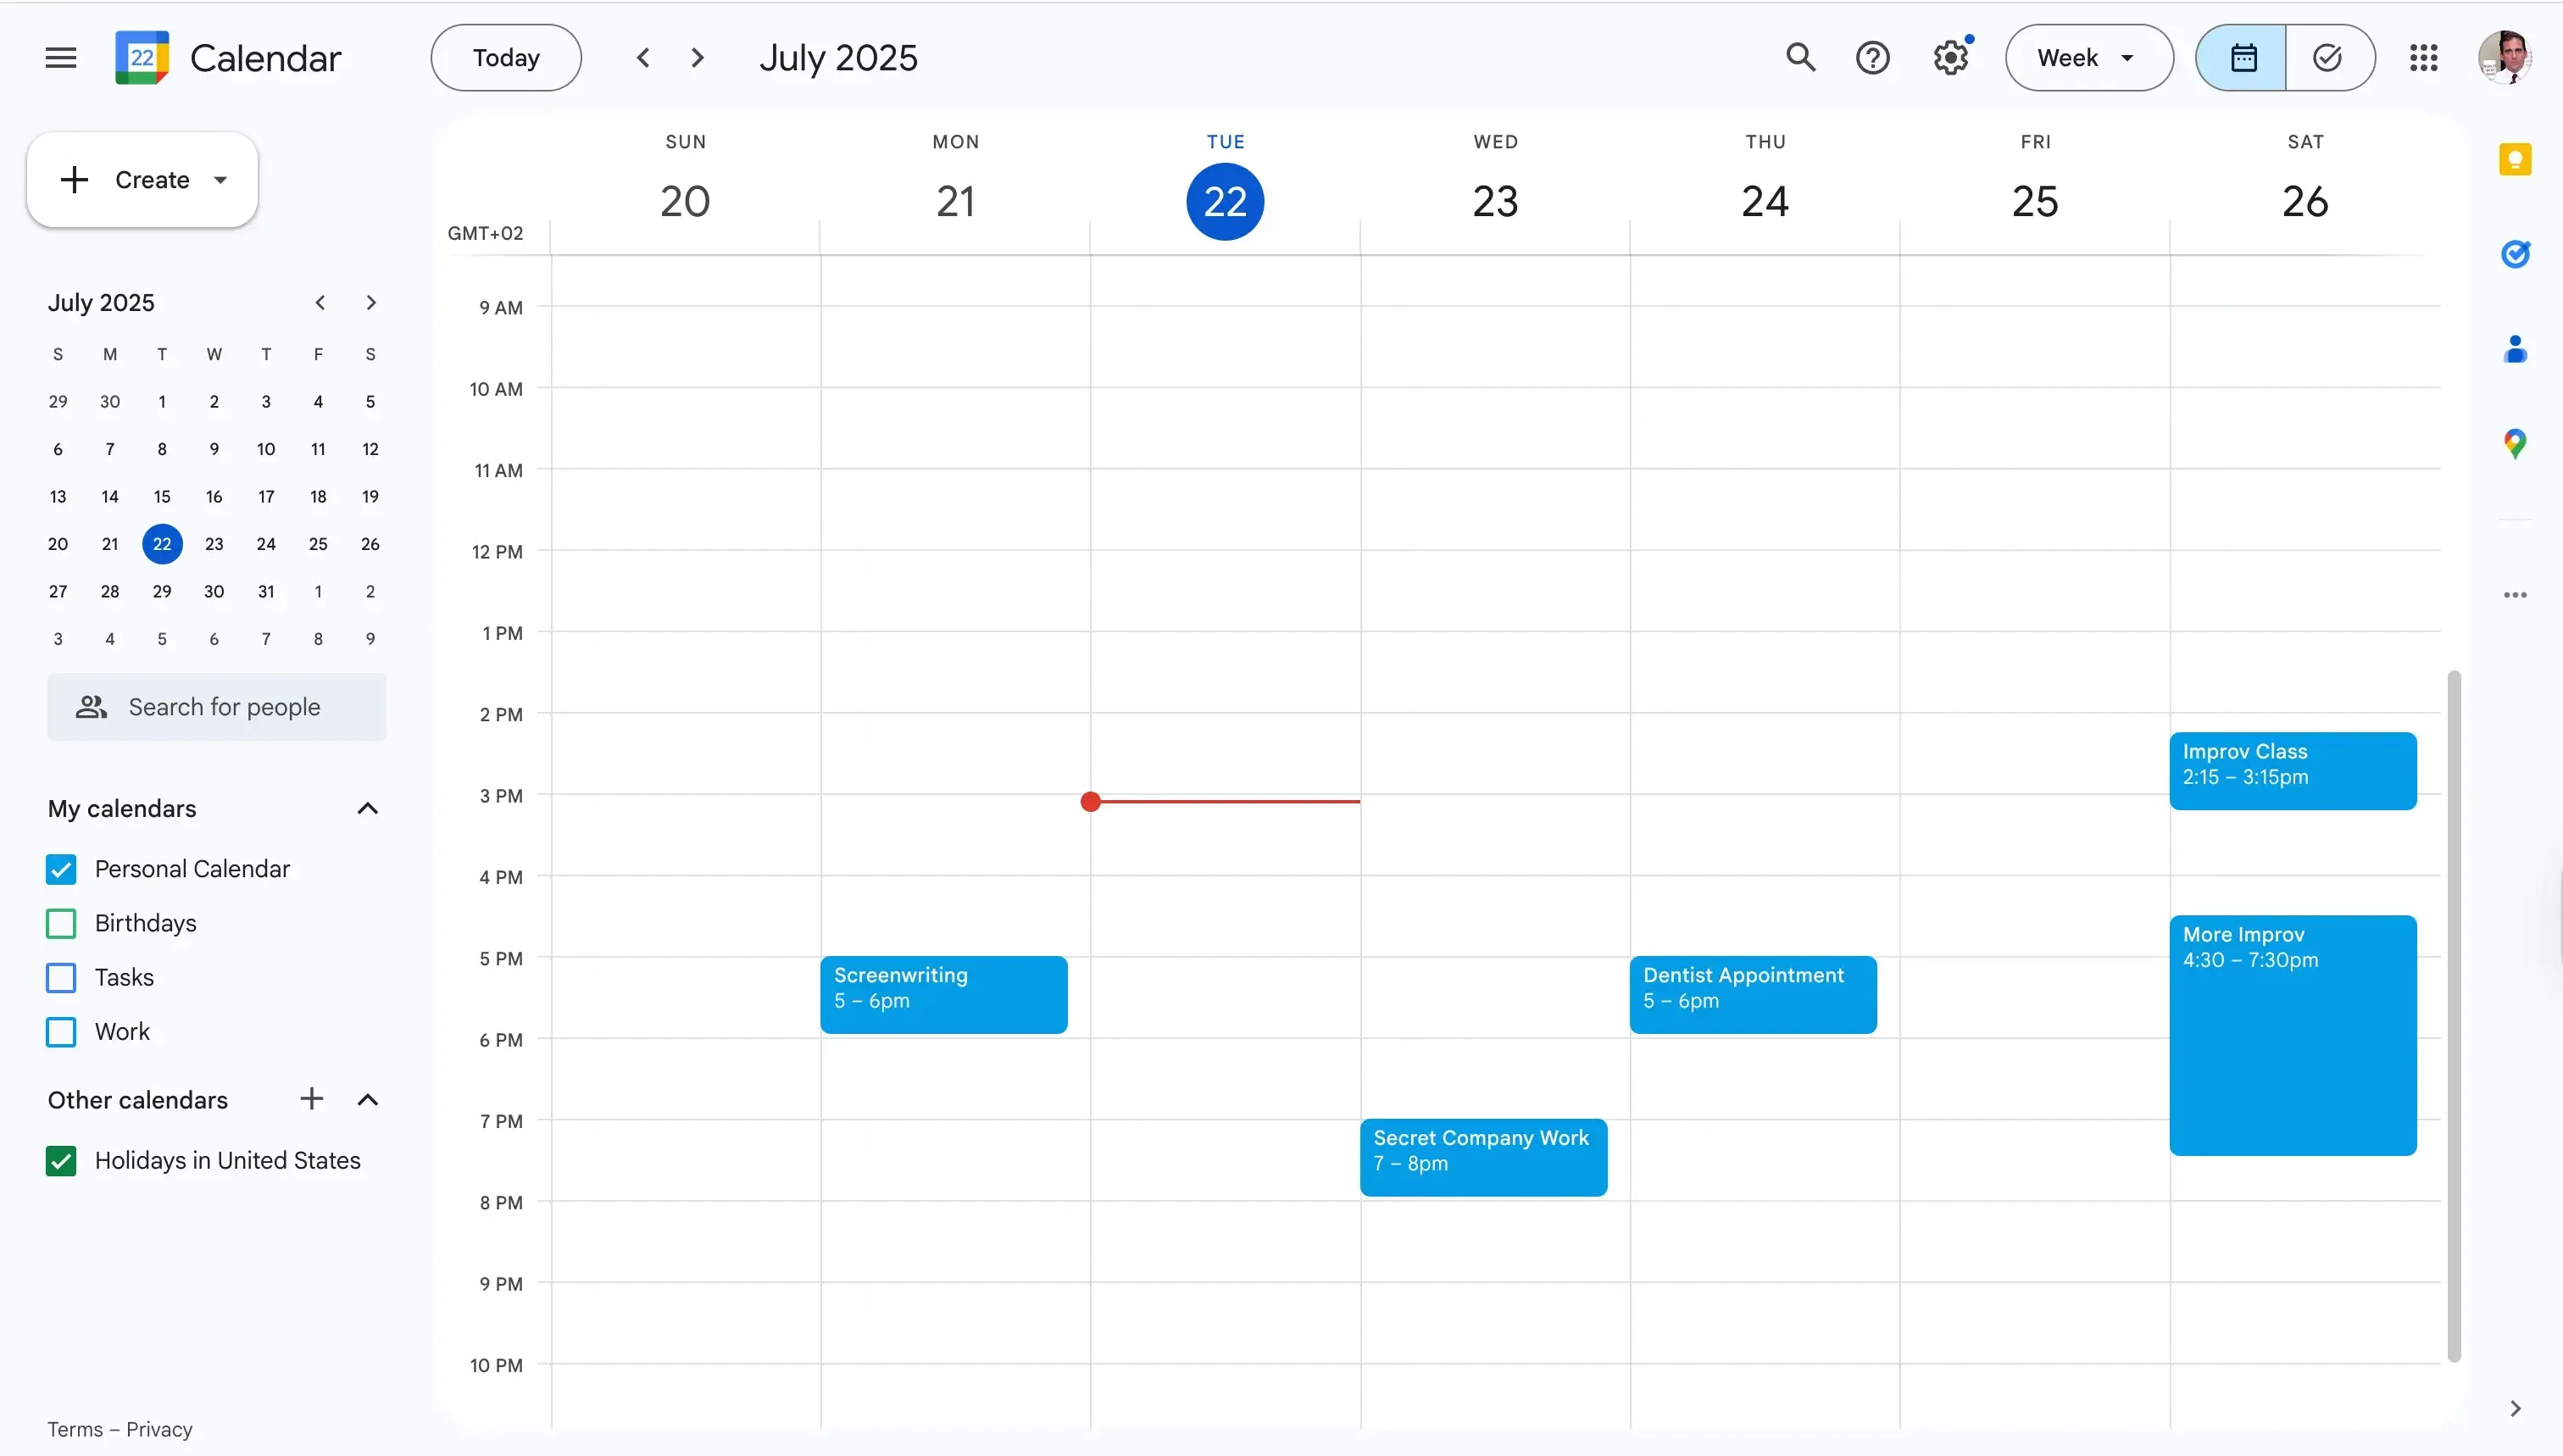The width and height of the screenshot is (2563, 1456).
Task: Open Google Keep in the side panel
Action: pos(2516,159)
